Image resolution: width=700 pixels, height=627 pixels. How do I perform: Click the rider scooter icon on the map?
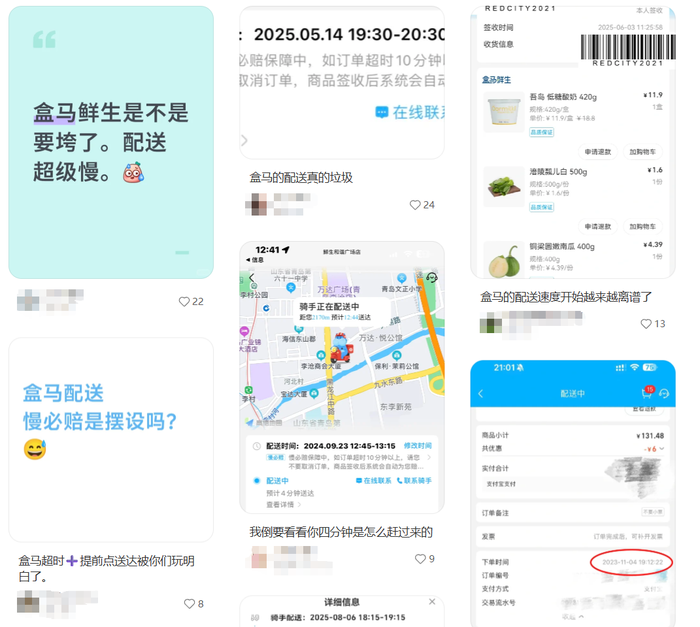click(x=341, y=347)
